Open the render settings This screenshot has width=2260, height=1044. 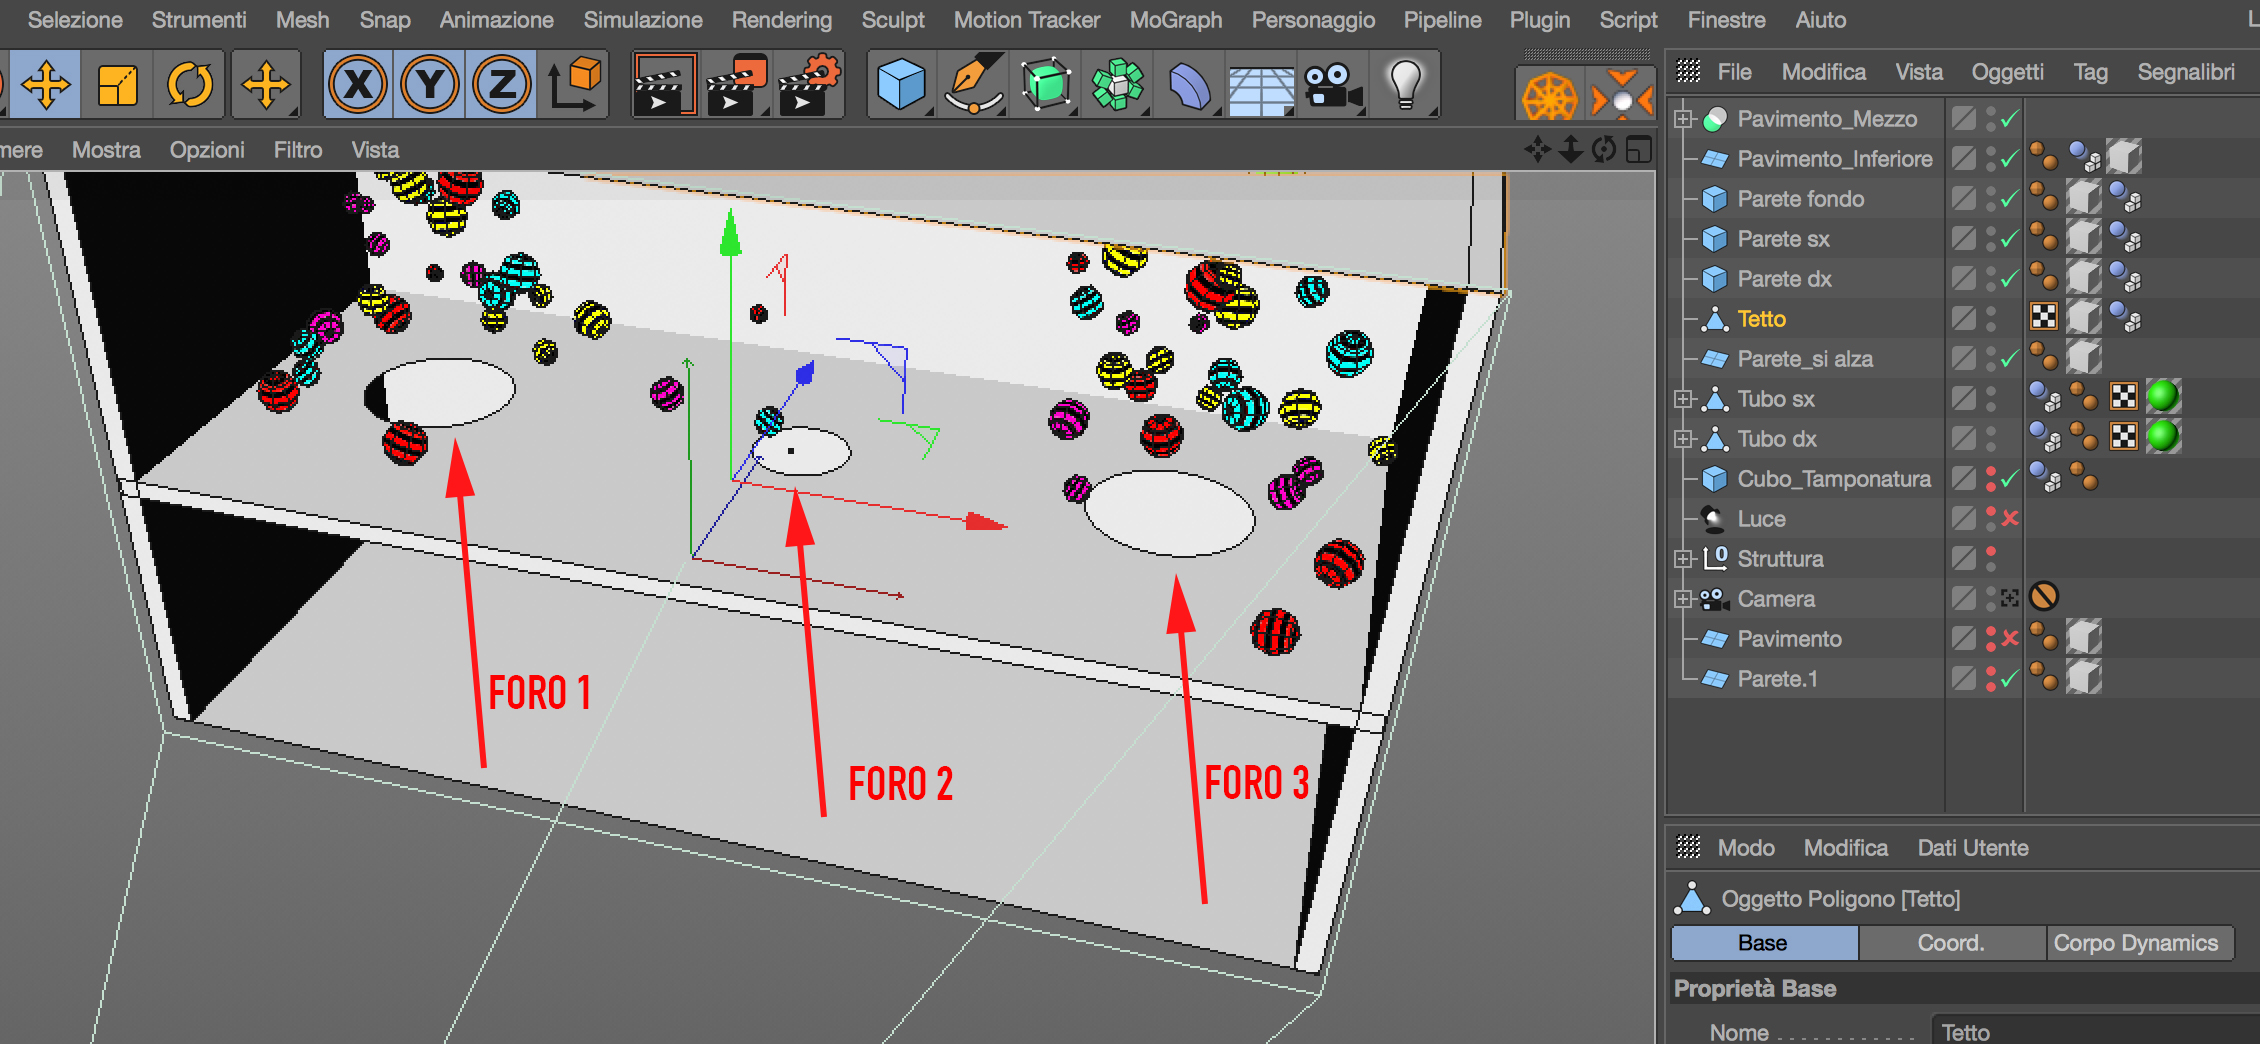coord(808,84)
